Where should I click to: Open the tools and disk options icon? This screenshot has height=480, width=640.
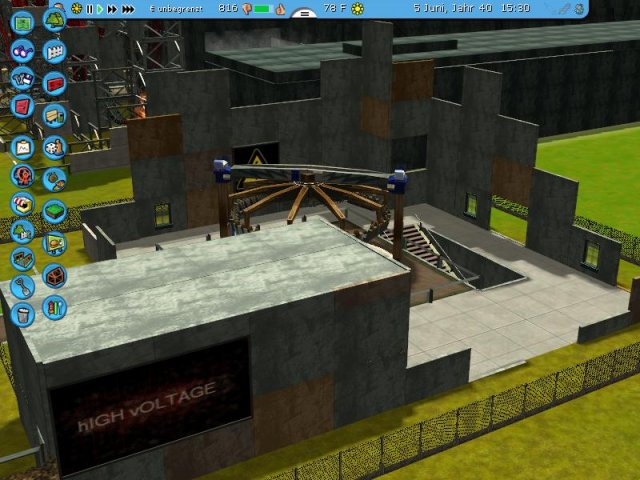[22, 78]
